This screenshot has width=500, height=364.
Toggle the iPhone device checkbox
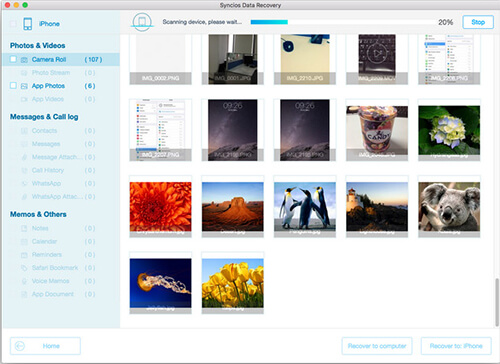(13, 24)
